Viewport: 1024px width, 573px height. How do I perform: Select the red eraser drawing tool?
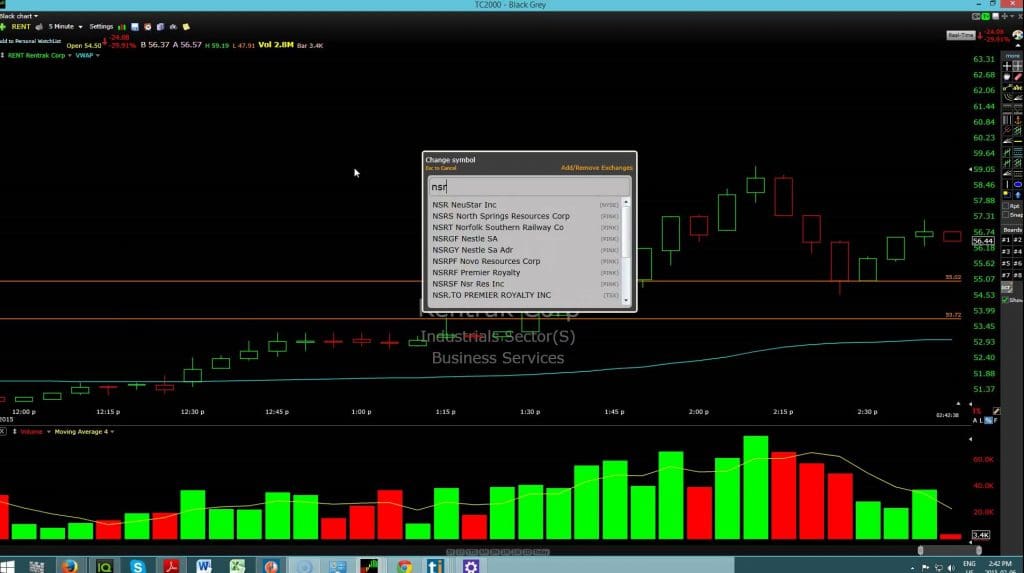(x=1018, y=76)
